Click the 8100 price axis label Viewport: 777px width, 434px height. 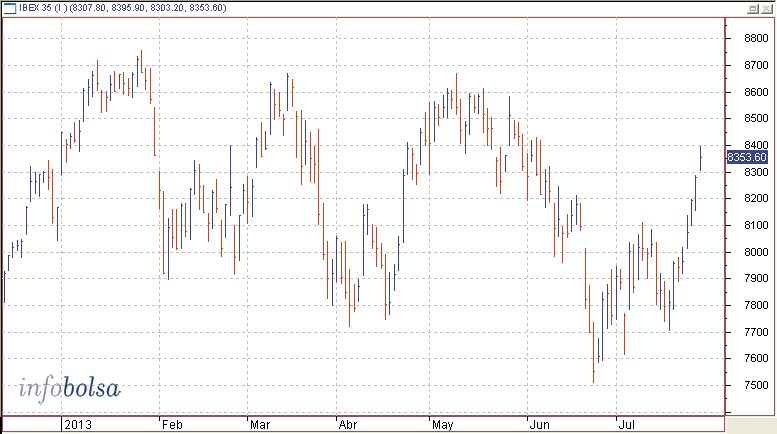[x=756, y=225]
